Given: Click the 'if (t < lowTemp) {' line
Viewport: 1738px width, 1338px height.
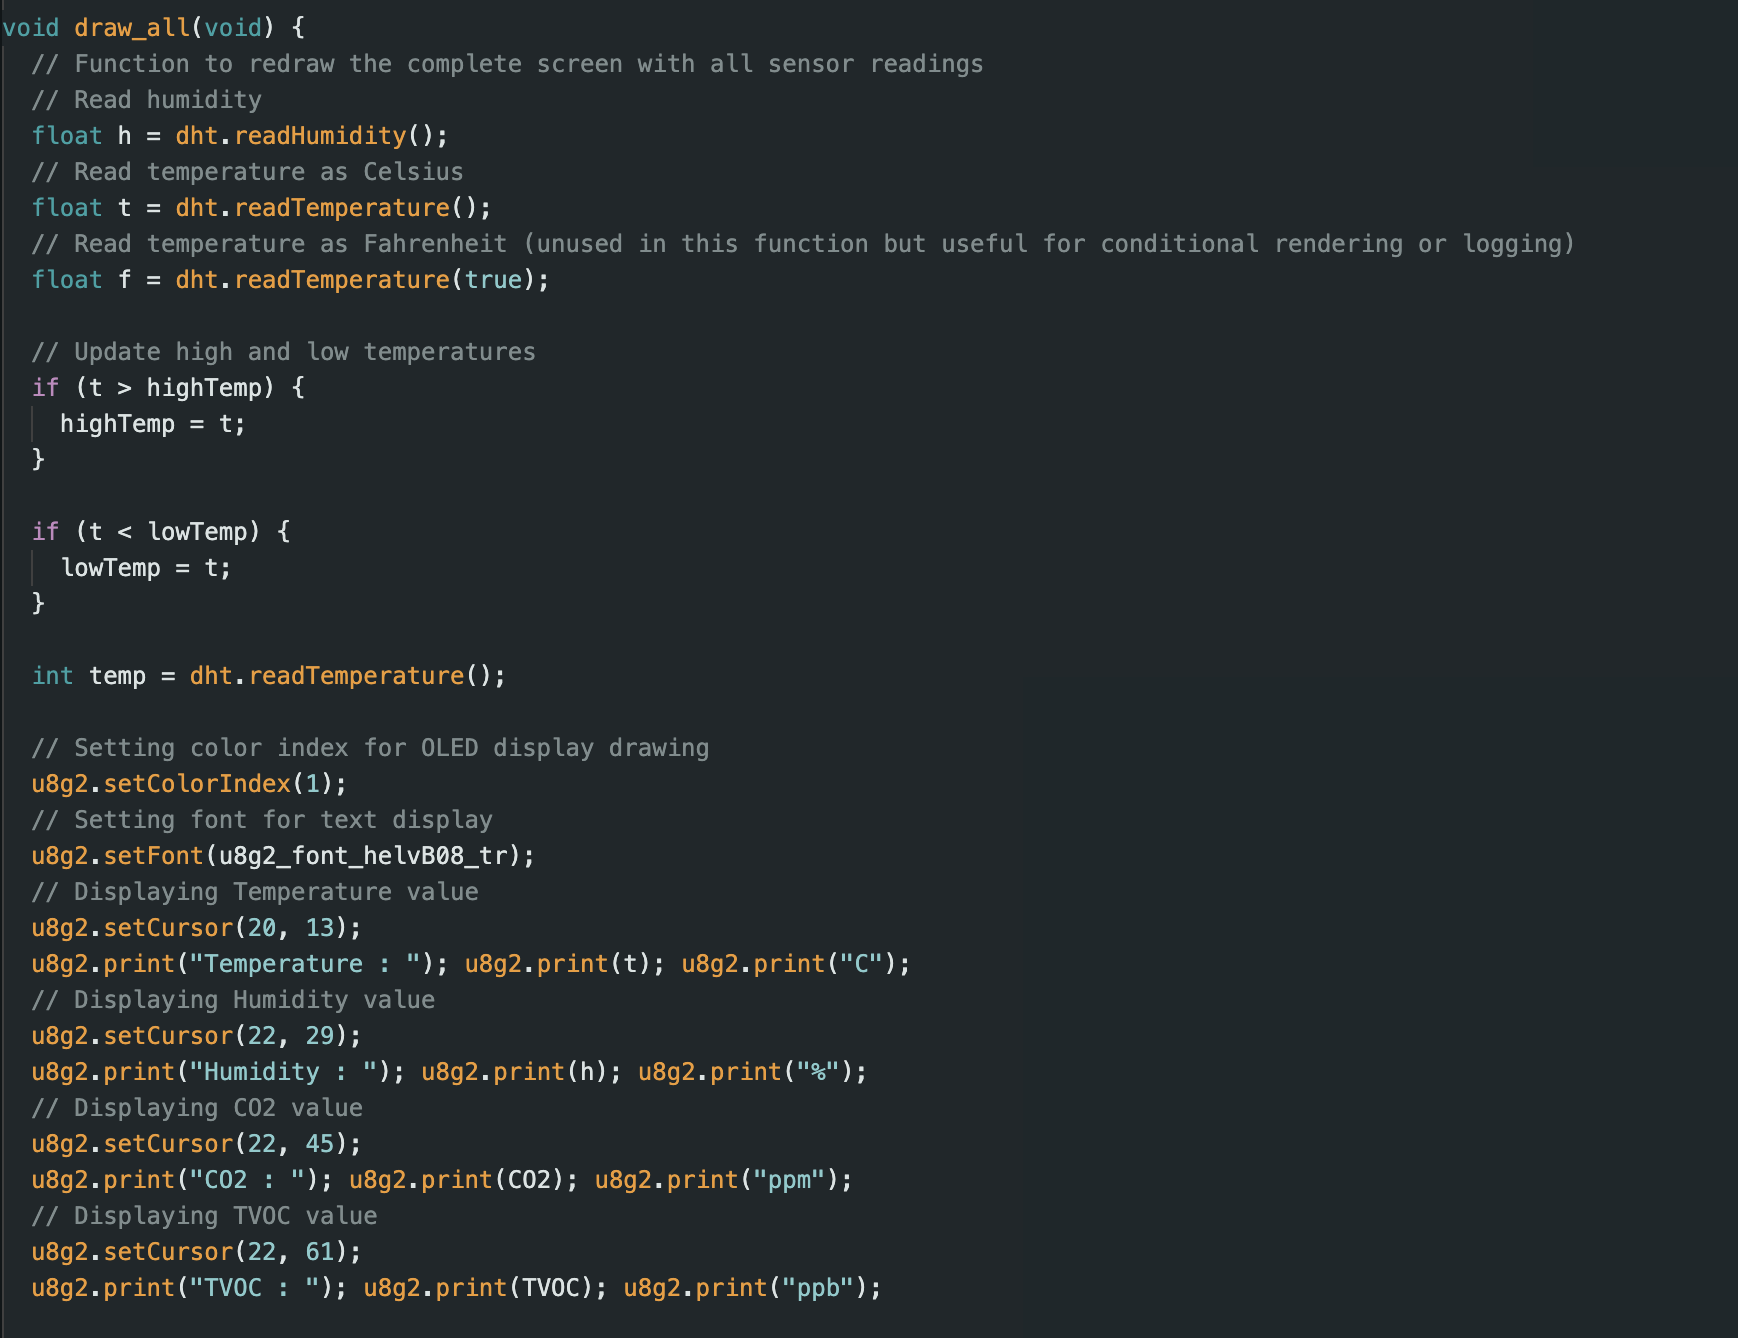Looking at the screenshot, I should click(x=161, y=532).
